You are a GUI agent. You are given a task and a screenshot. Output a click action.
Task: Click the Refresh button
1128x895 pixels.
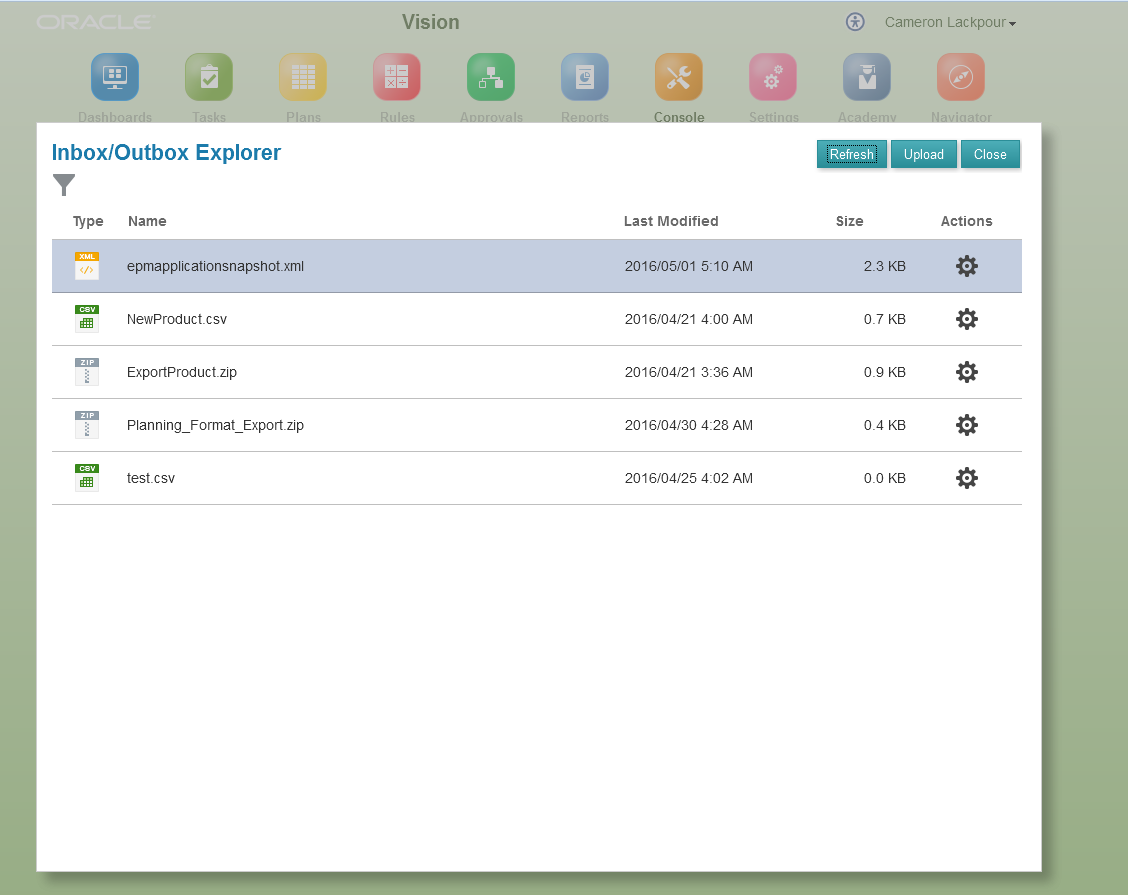852,154
